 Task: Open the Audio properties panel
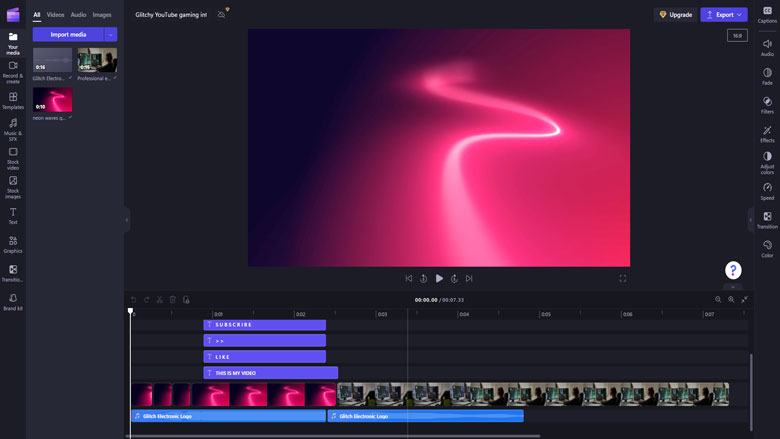pos(767,47)
